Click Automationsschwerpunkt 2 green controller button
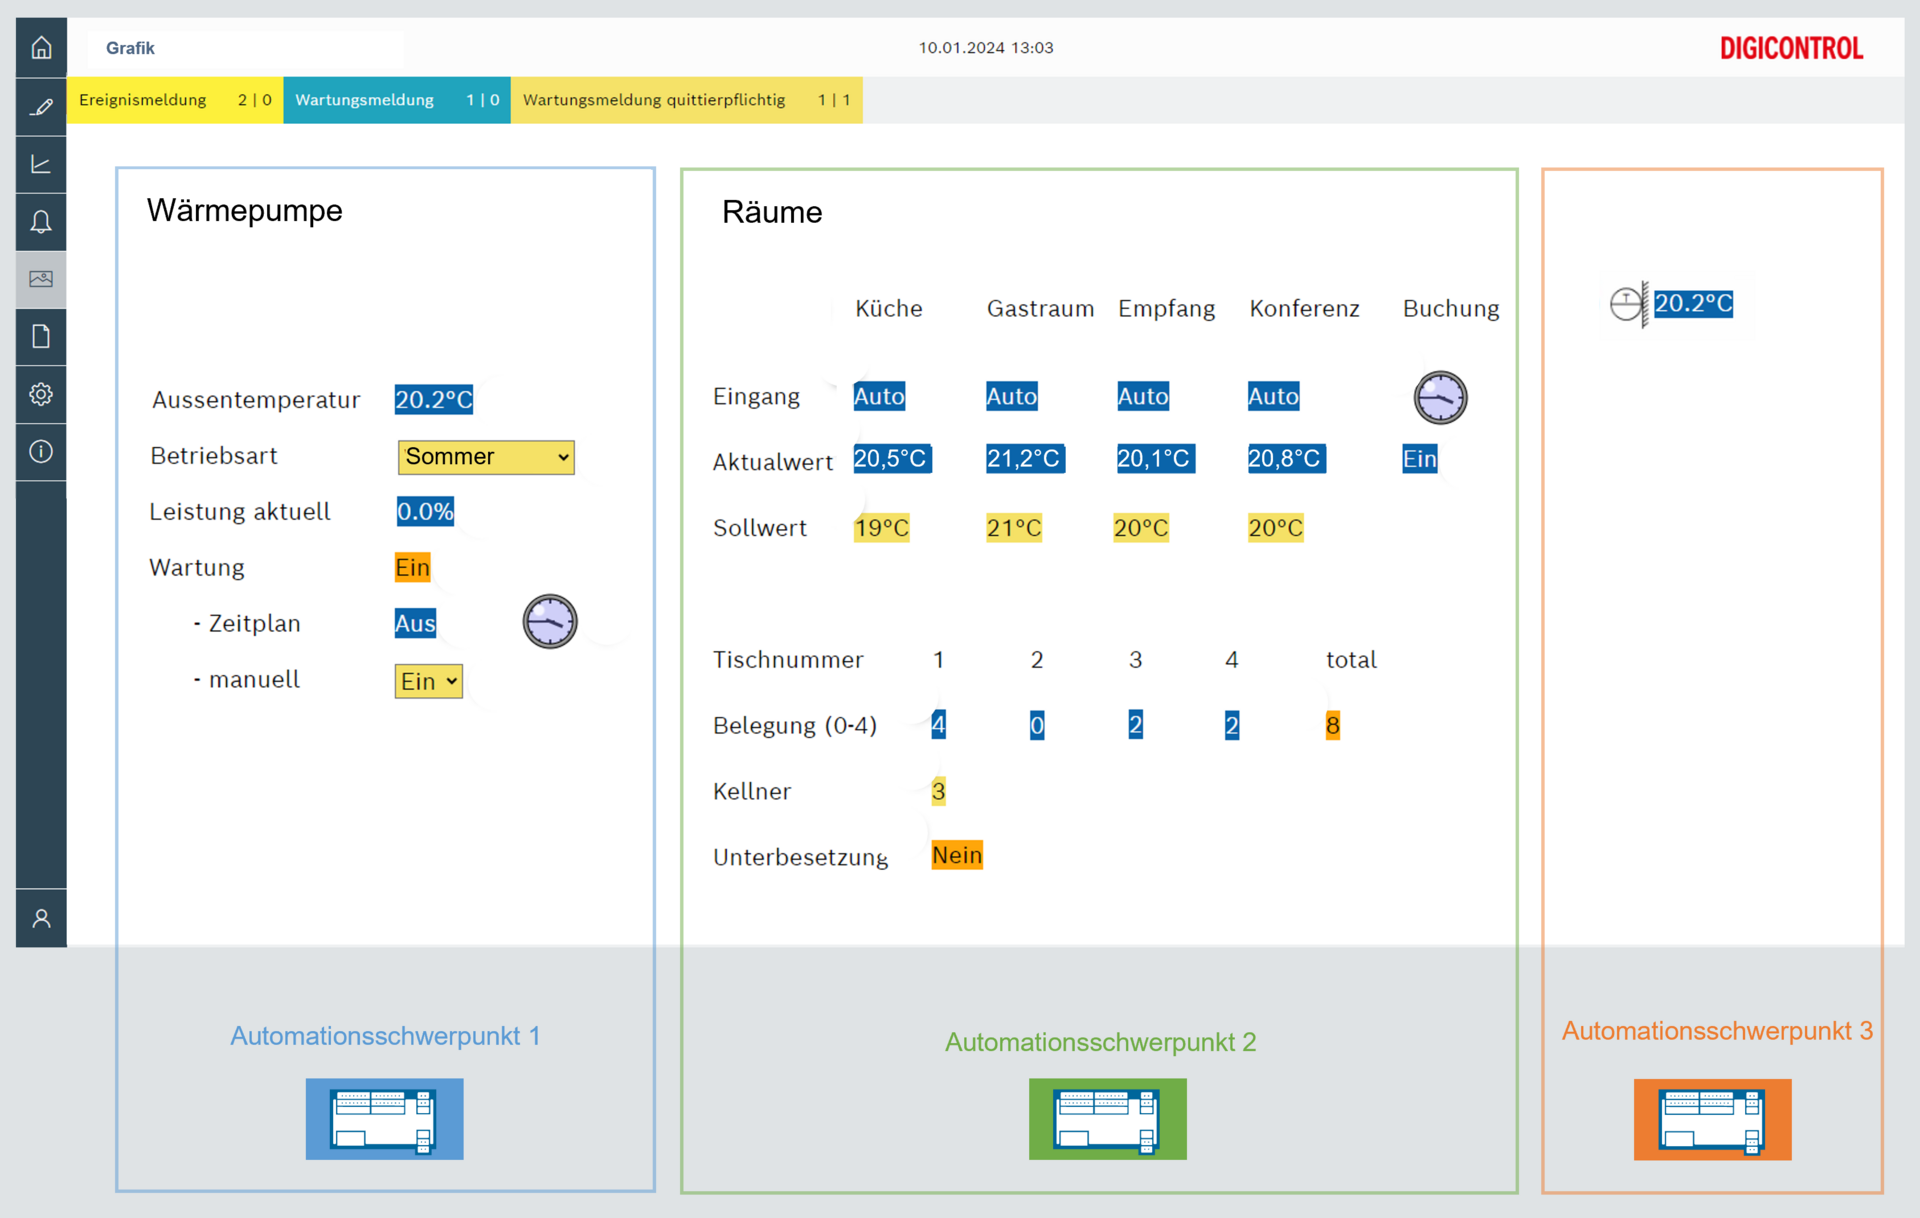 point(1107,1118)
